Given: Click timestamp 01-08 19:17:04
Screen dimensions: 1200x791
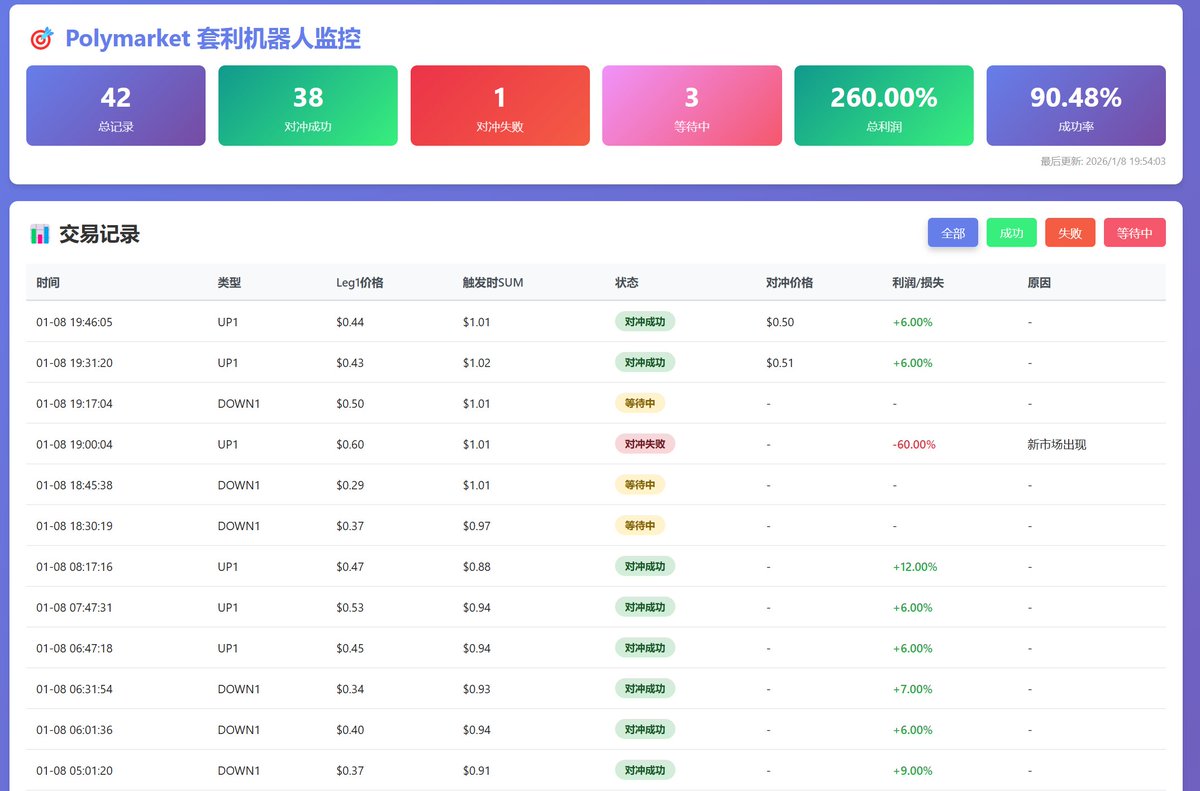Looking at the screenshot, I should [x=75, y=404].
